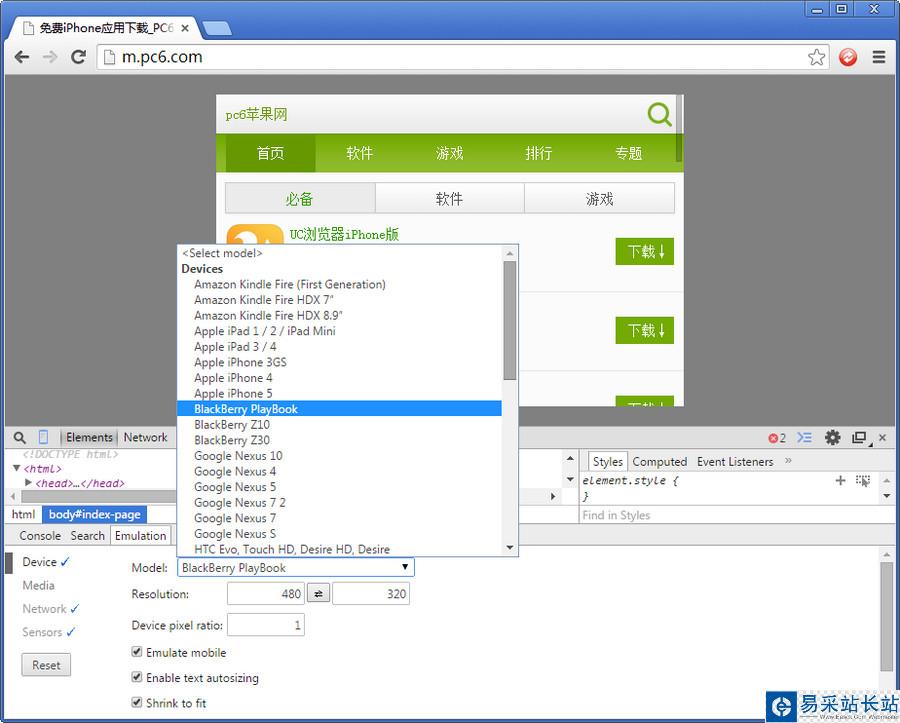Open the Model dropdown combo box

pos(296,567)
